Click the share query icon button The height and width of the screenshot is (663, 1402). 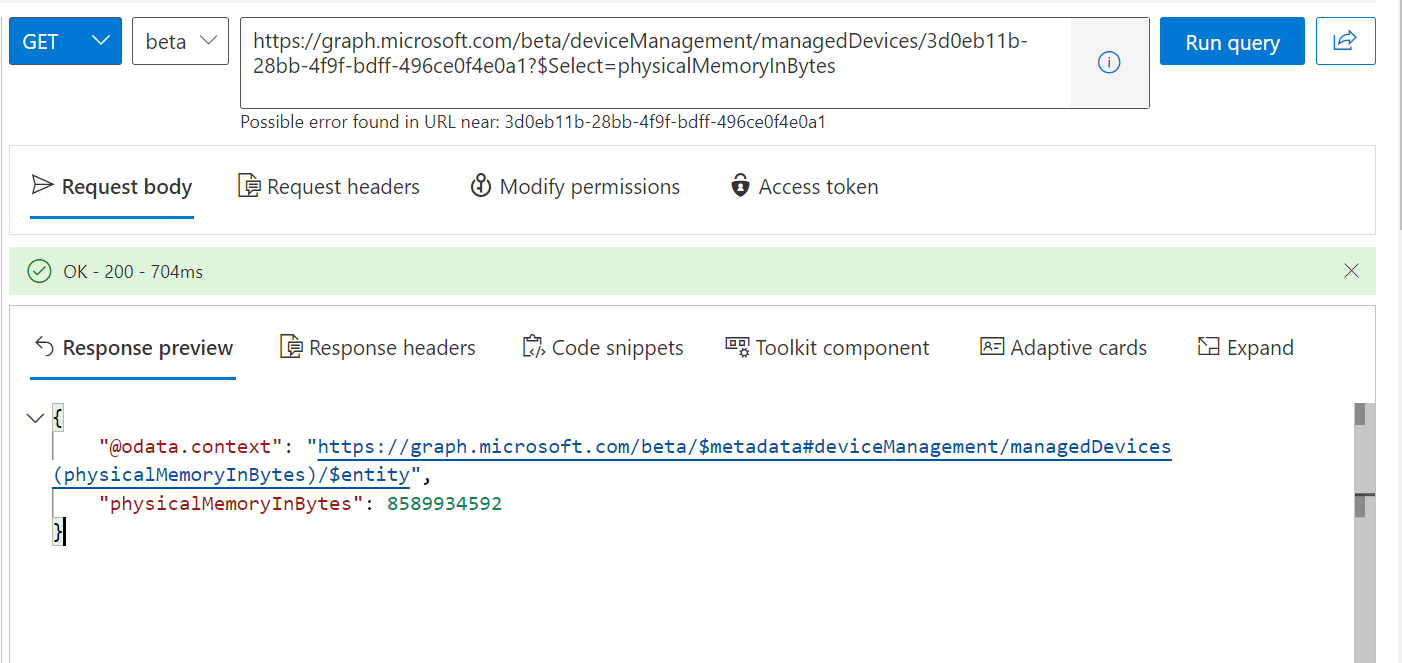tap(1345, 41)
